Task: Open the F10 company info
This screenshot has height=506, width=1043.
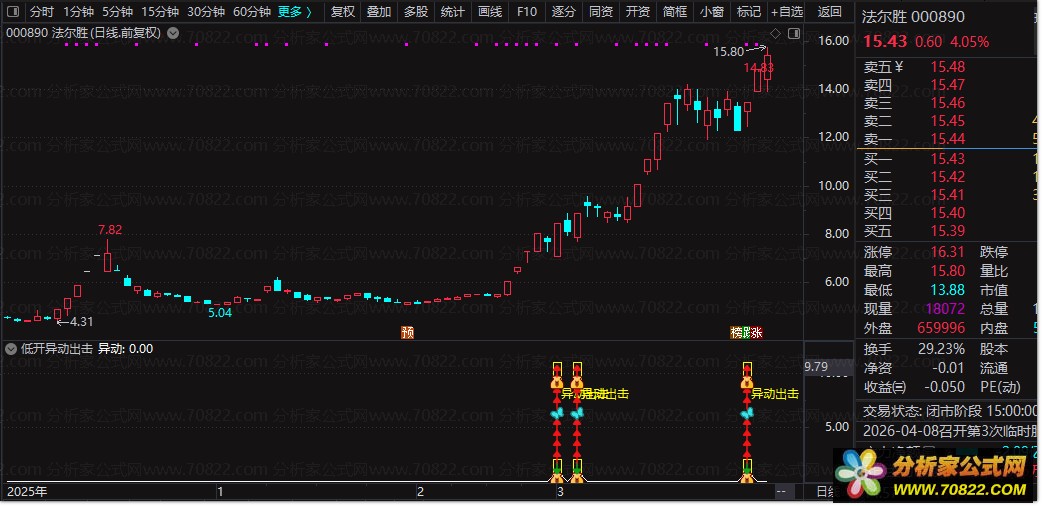Action: (x=527, y=11)
